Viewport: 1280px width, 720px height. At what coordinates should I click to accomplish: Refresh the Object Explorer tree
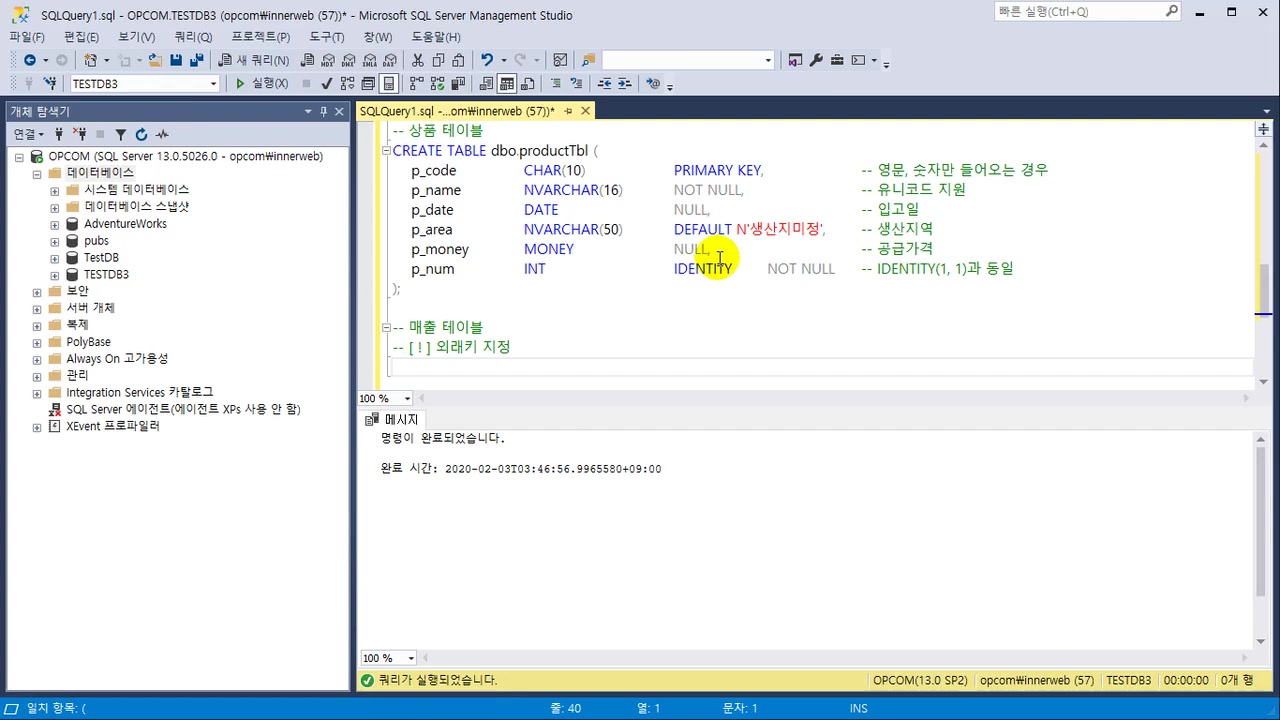(141, 134)
